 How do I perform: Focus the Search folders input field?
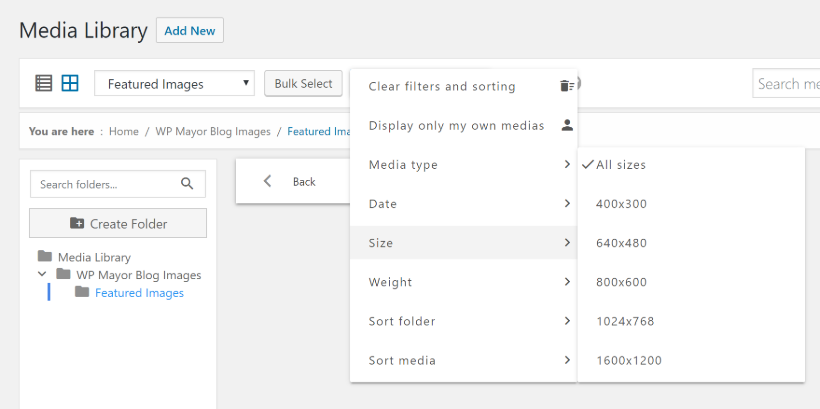[x=118, y=184]
